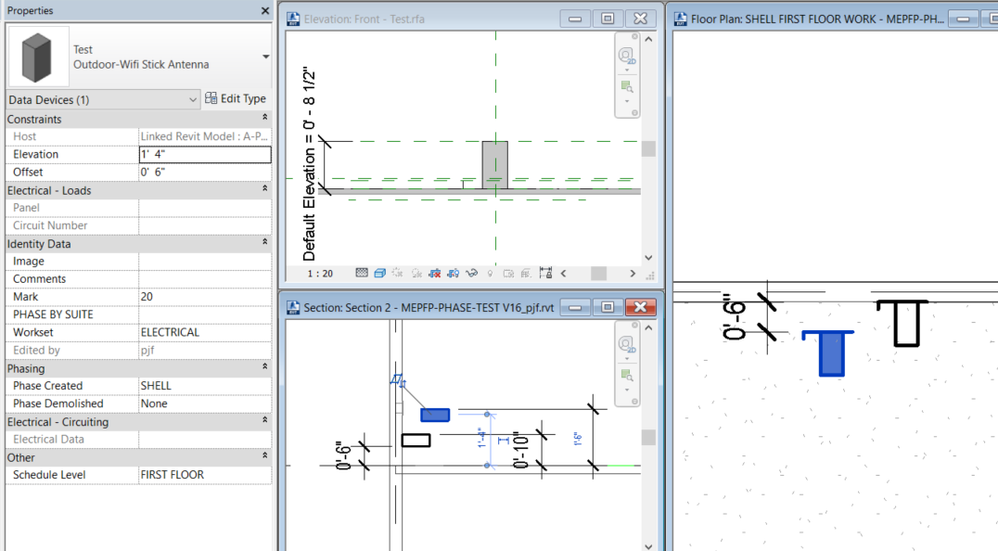Click the Default Elevation dimension text
The image size is (998, 551).
[309, 164]
